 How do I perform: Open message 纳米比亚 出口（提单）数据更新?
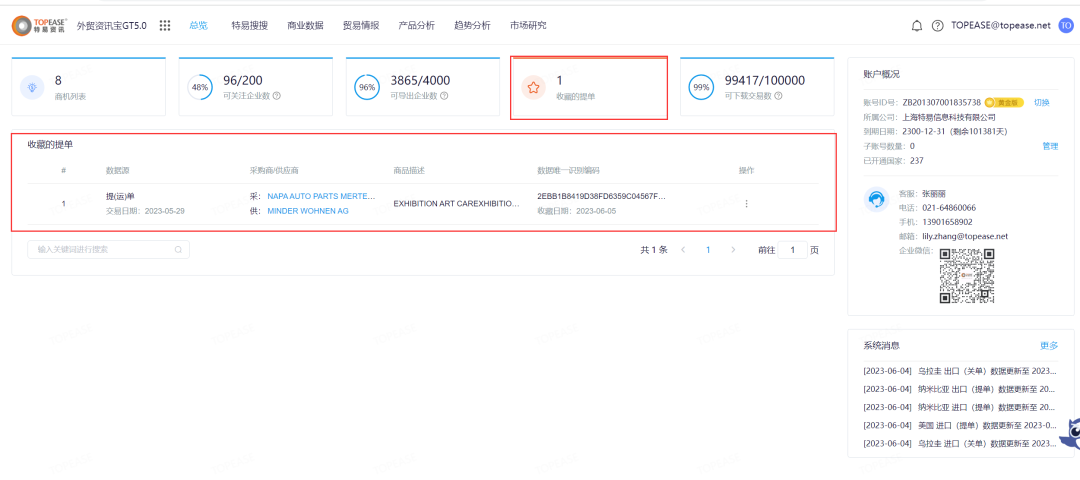959,389
